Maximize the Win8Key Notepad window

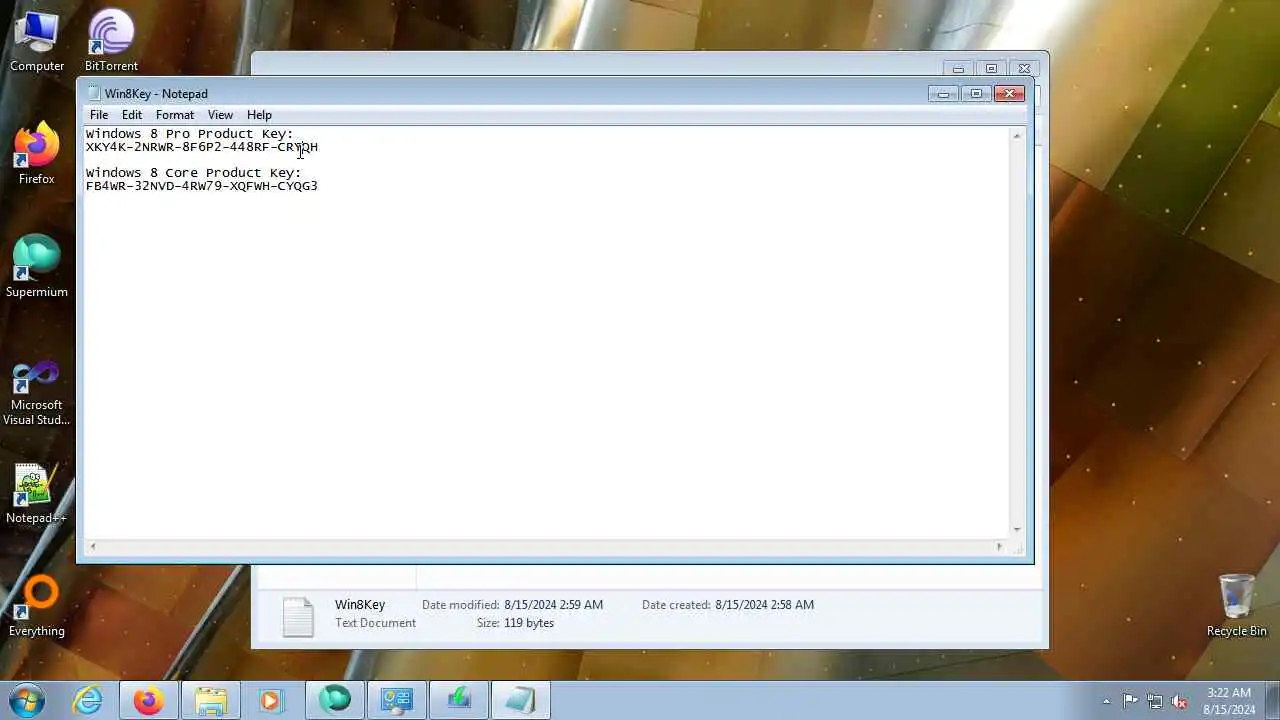pyautogui.click(x=976, y=94)
